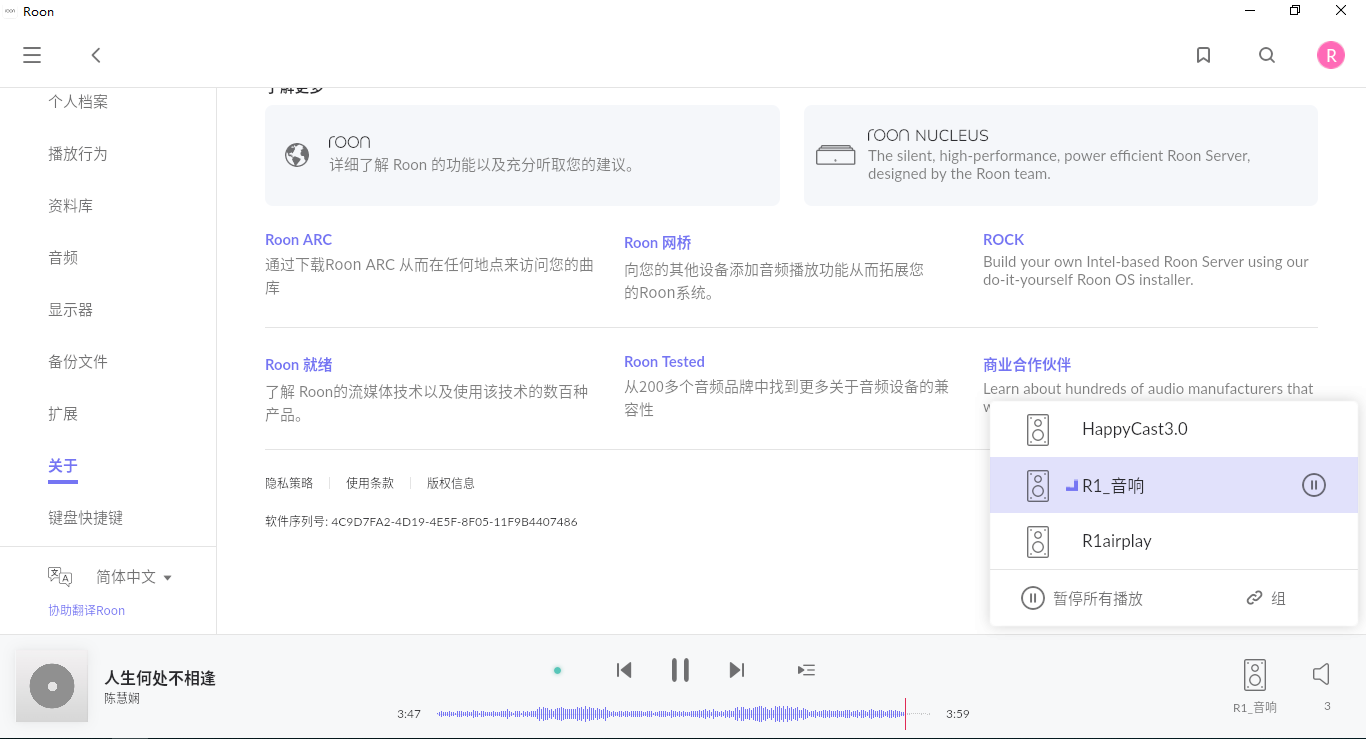Screen dimensions: 1366x739
Task: Open bookmarks from the top bar
Action: 1204,55
